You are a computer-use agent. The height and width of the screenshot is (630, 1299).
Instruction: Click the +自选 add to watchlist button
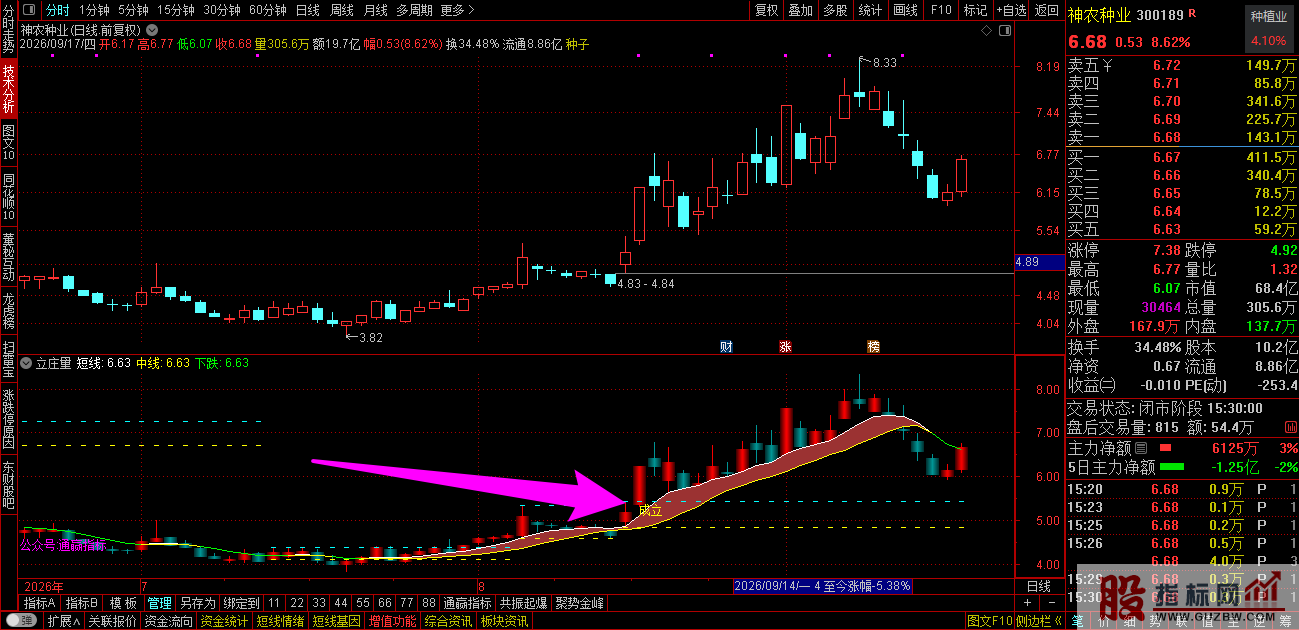[1011, 10]
